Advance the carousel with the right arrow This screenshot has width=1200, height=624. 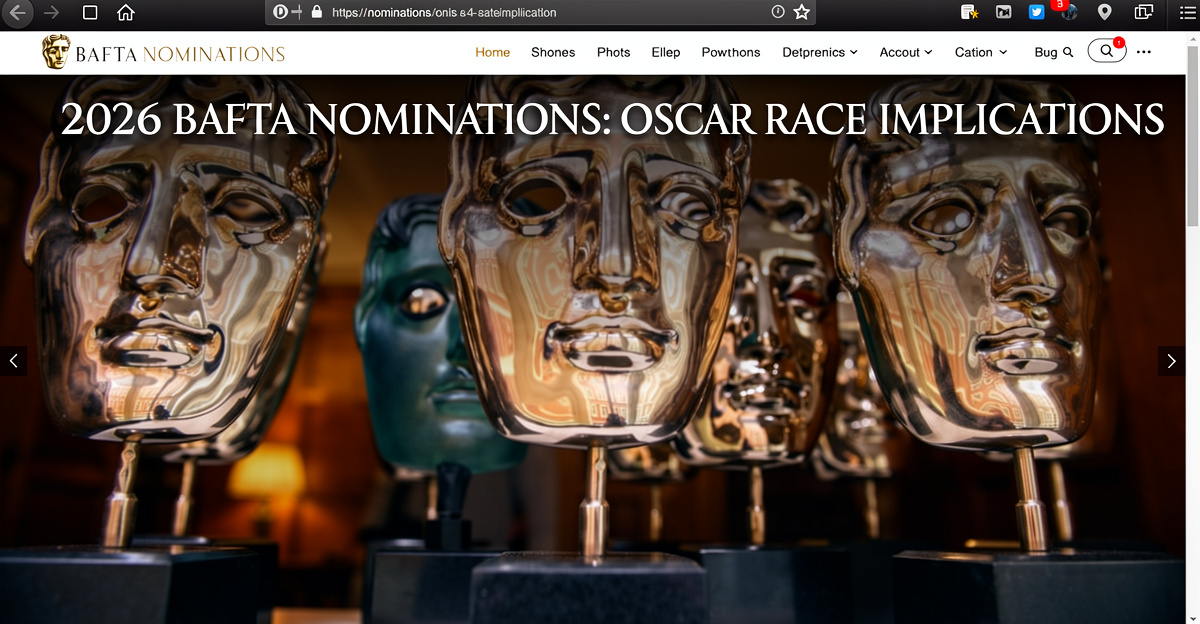(x=1170, y=360)
